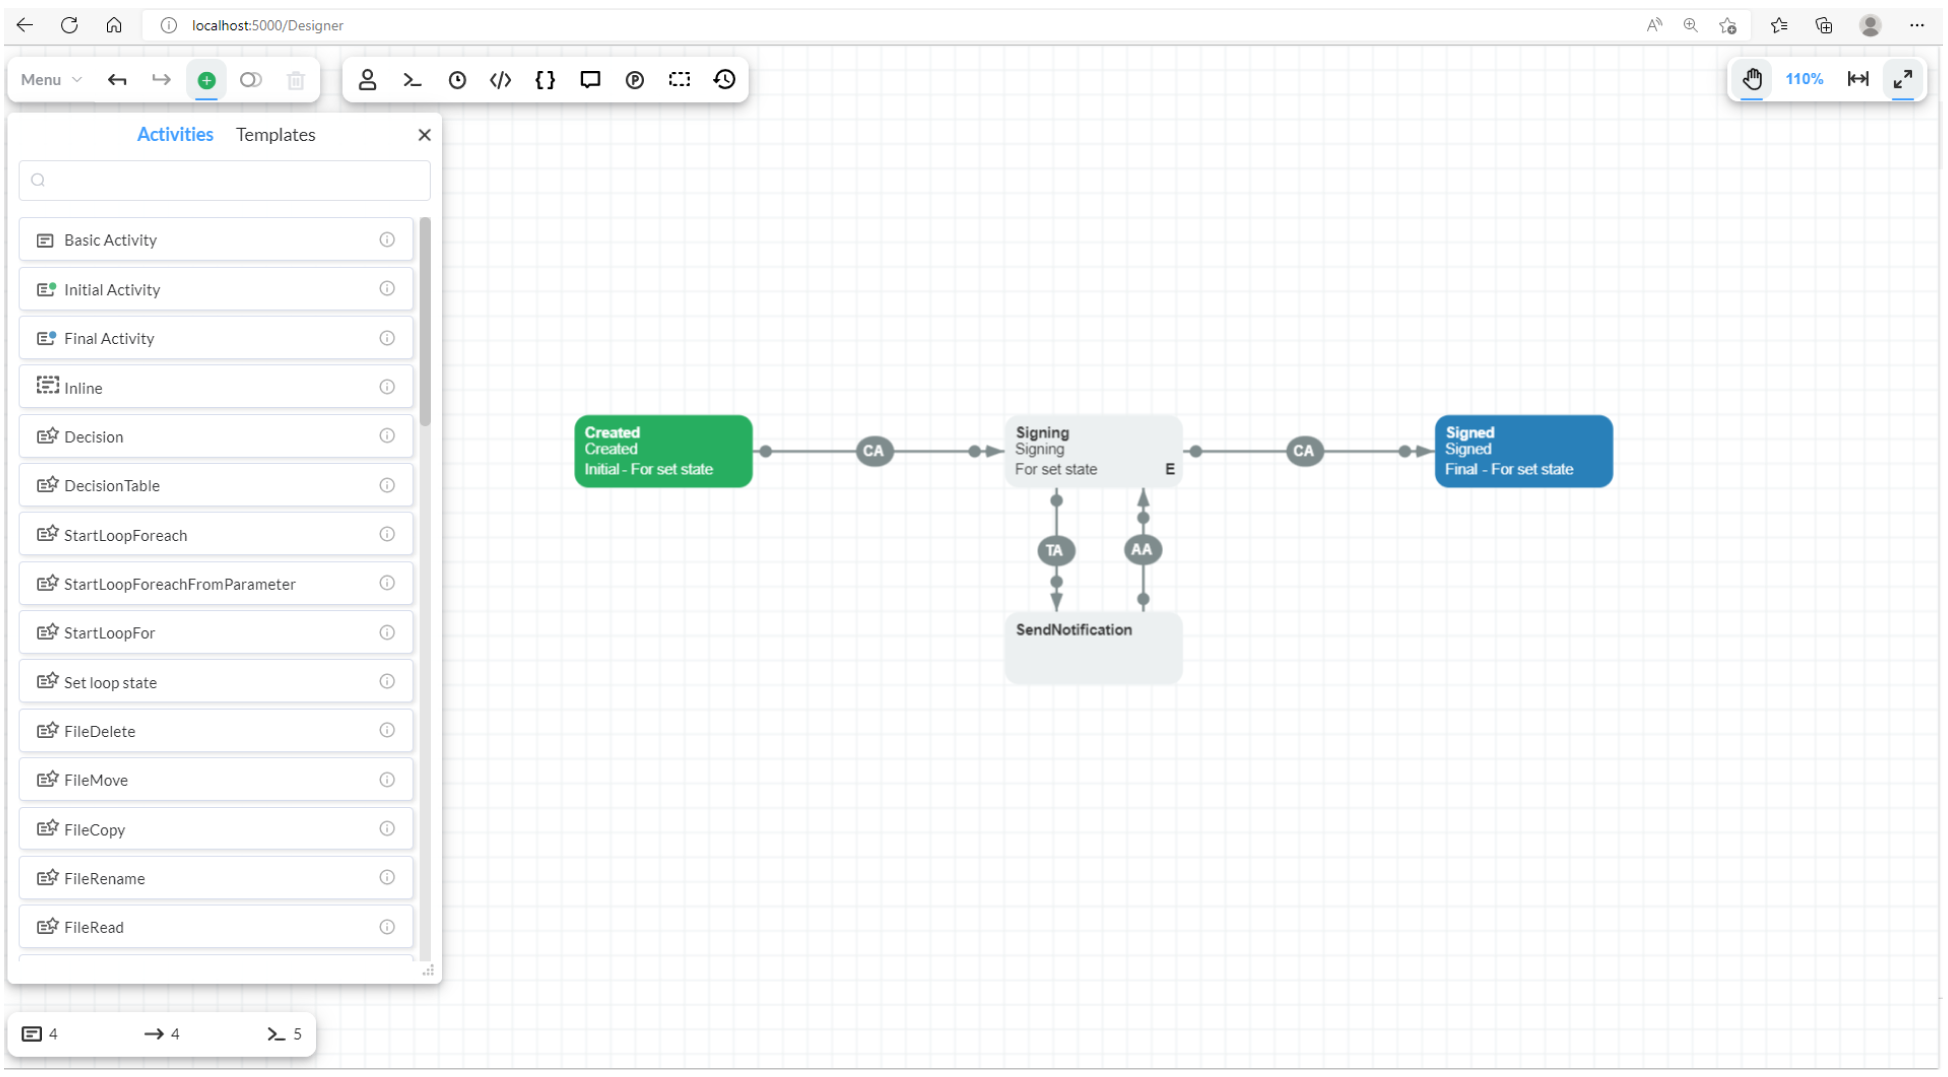Click the Comment speech bubble icon
1948x1077 pixels.
click(x=590, y=80)
